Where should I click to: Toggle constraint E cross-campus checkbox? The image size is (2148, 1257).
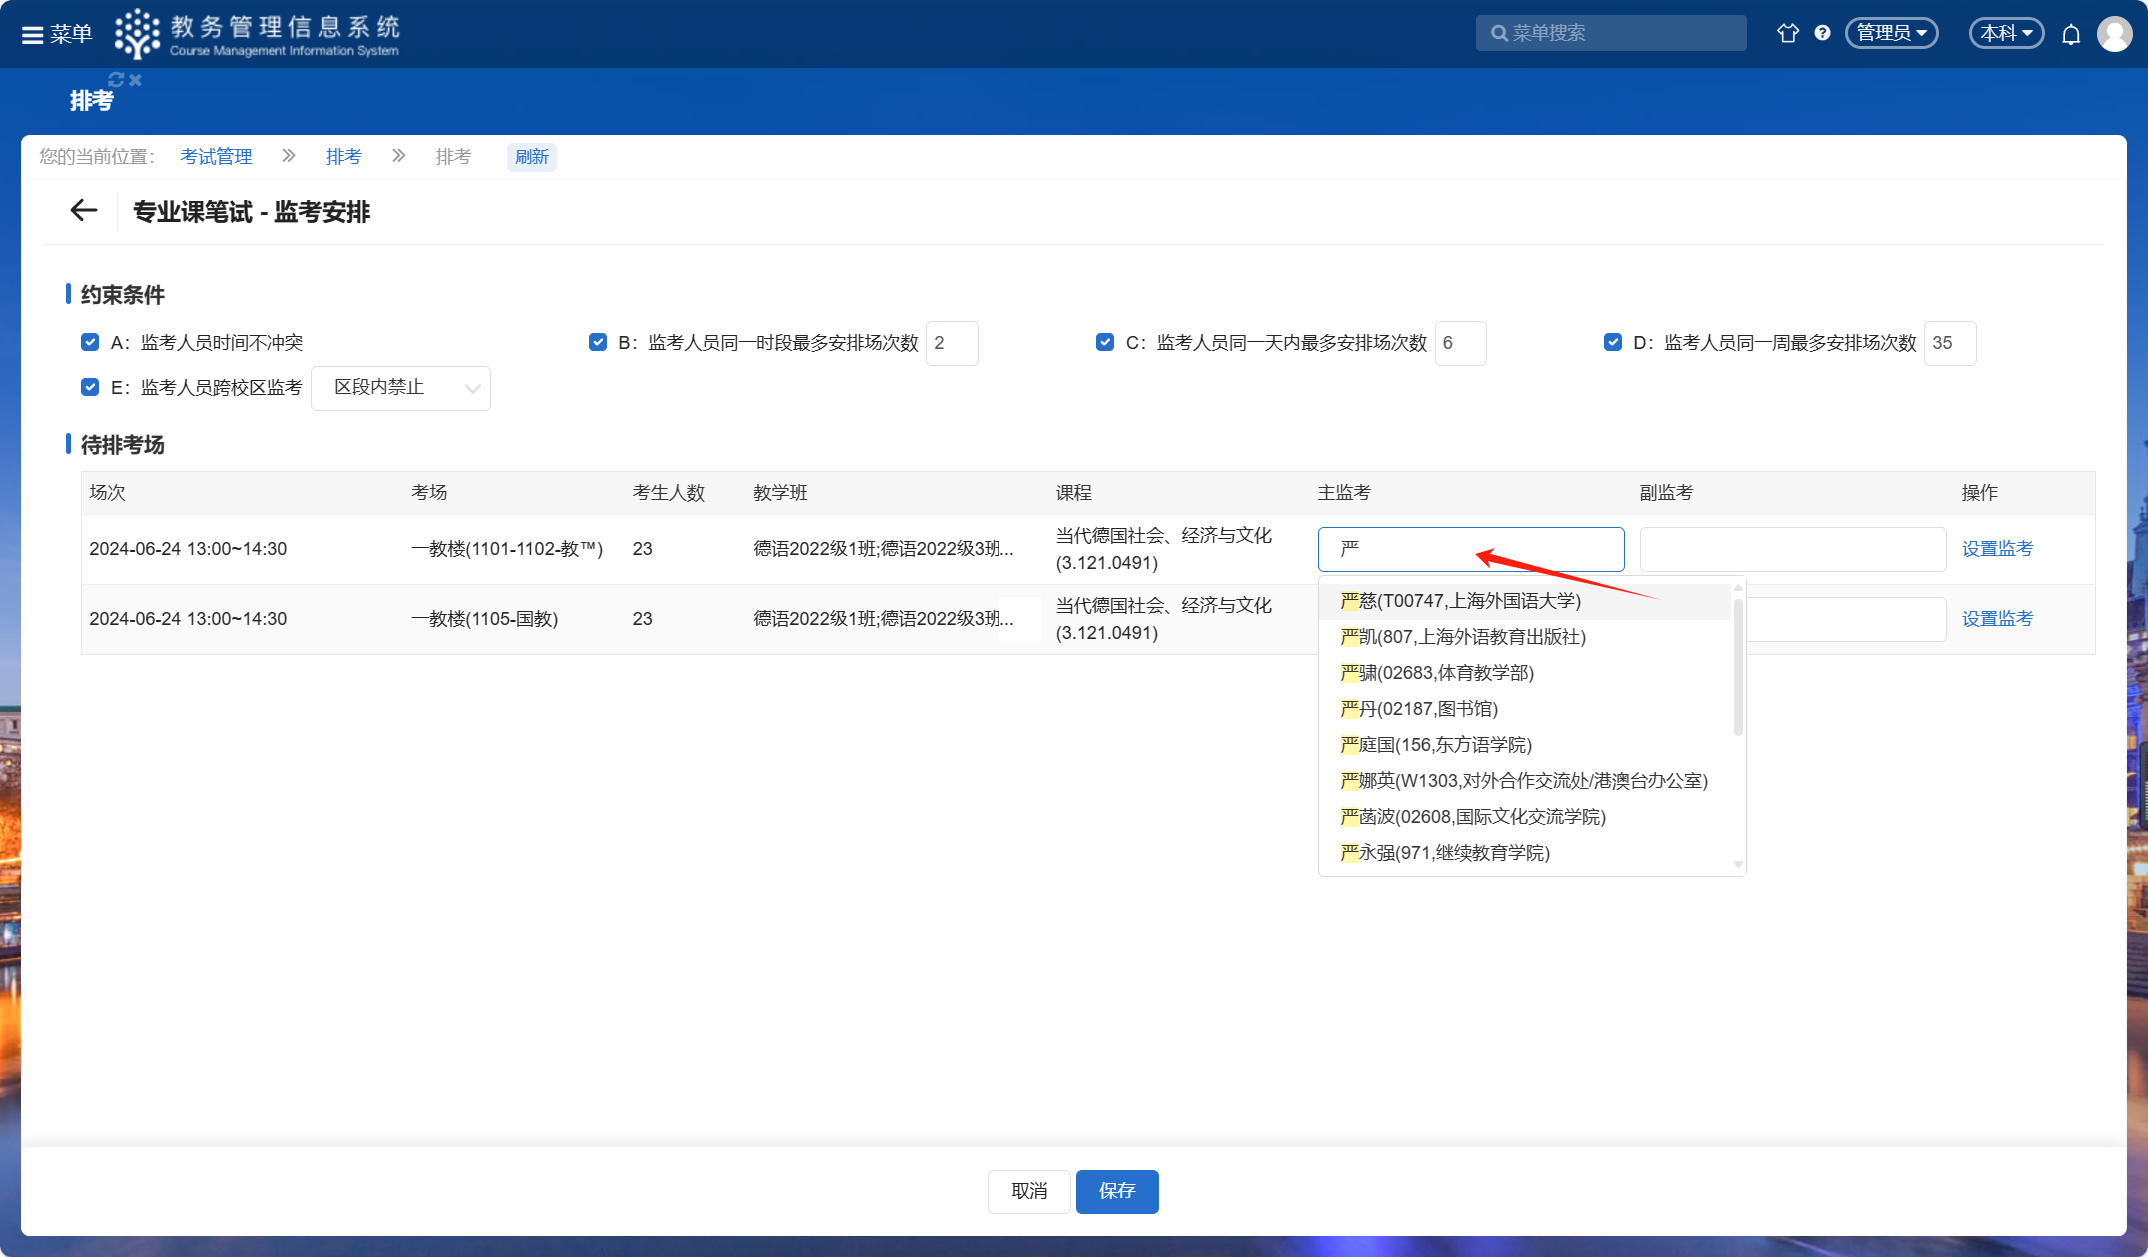click(90, 387)
